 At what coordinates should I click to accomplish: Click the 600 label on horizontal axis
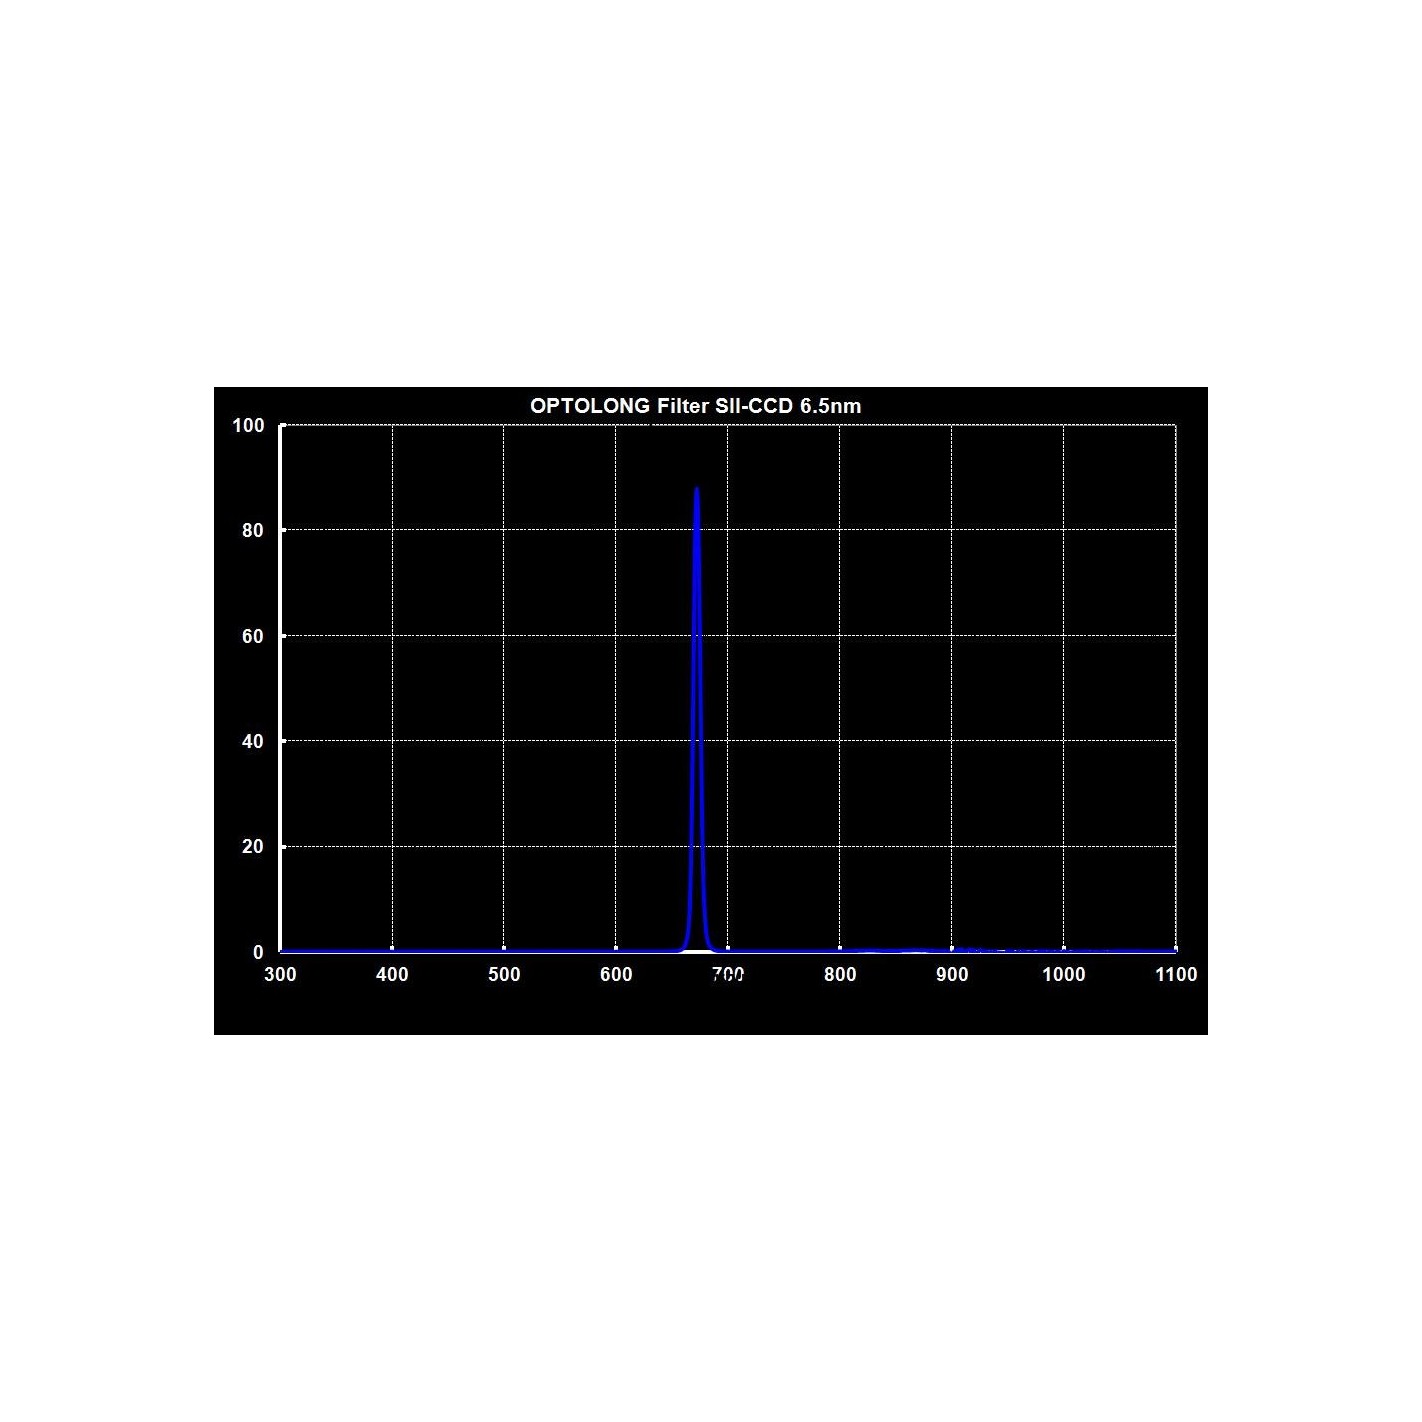pos(616,975)
